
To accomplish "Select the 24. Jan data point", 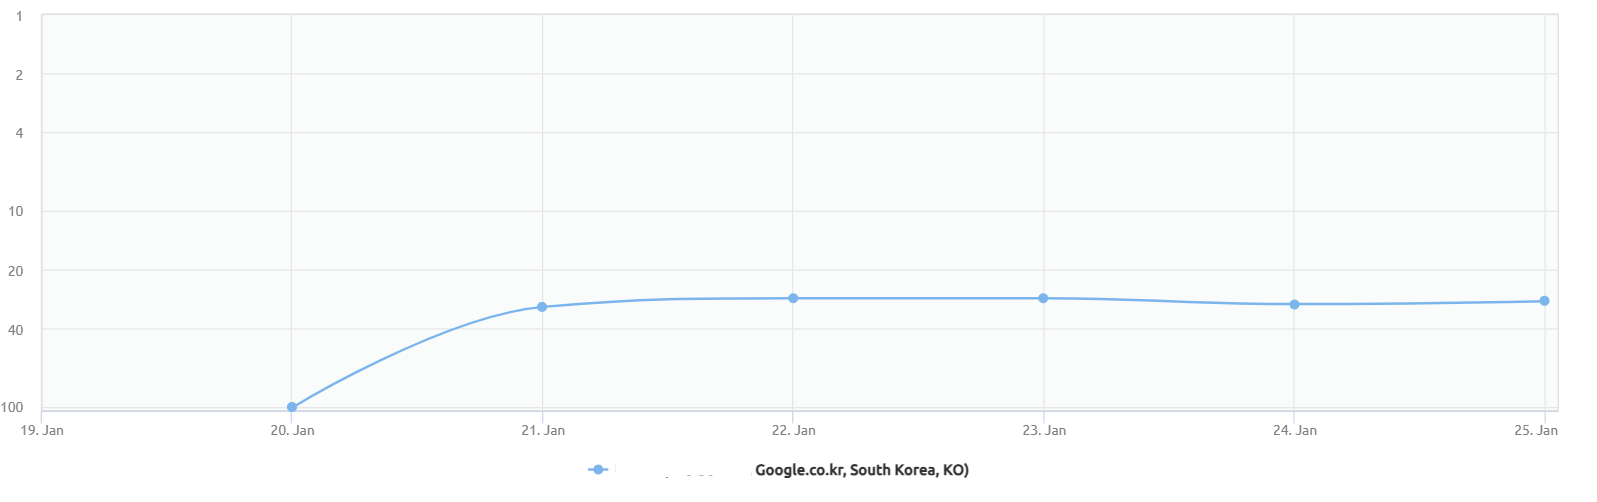I will click(x=1294, y=304).
